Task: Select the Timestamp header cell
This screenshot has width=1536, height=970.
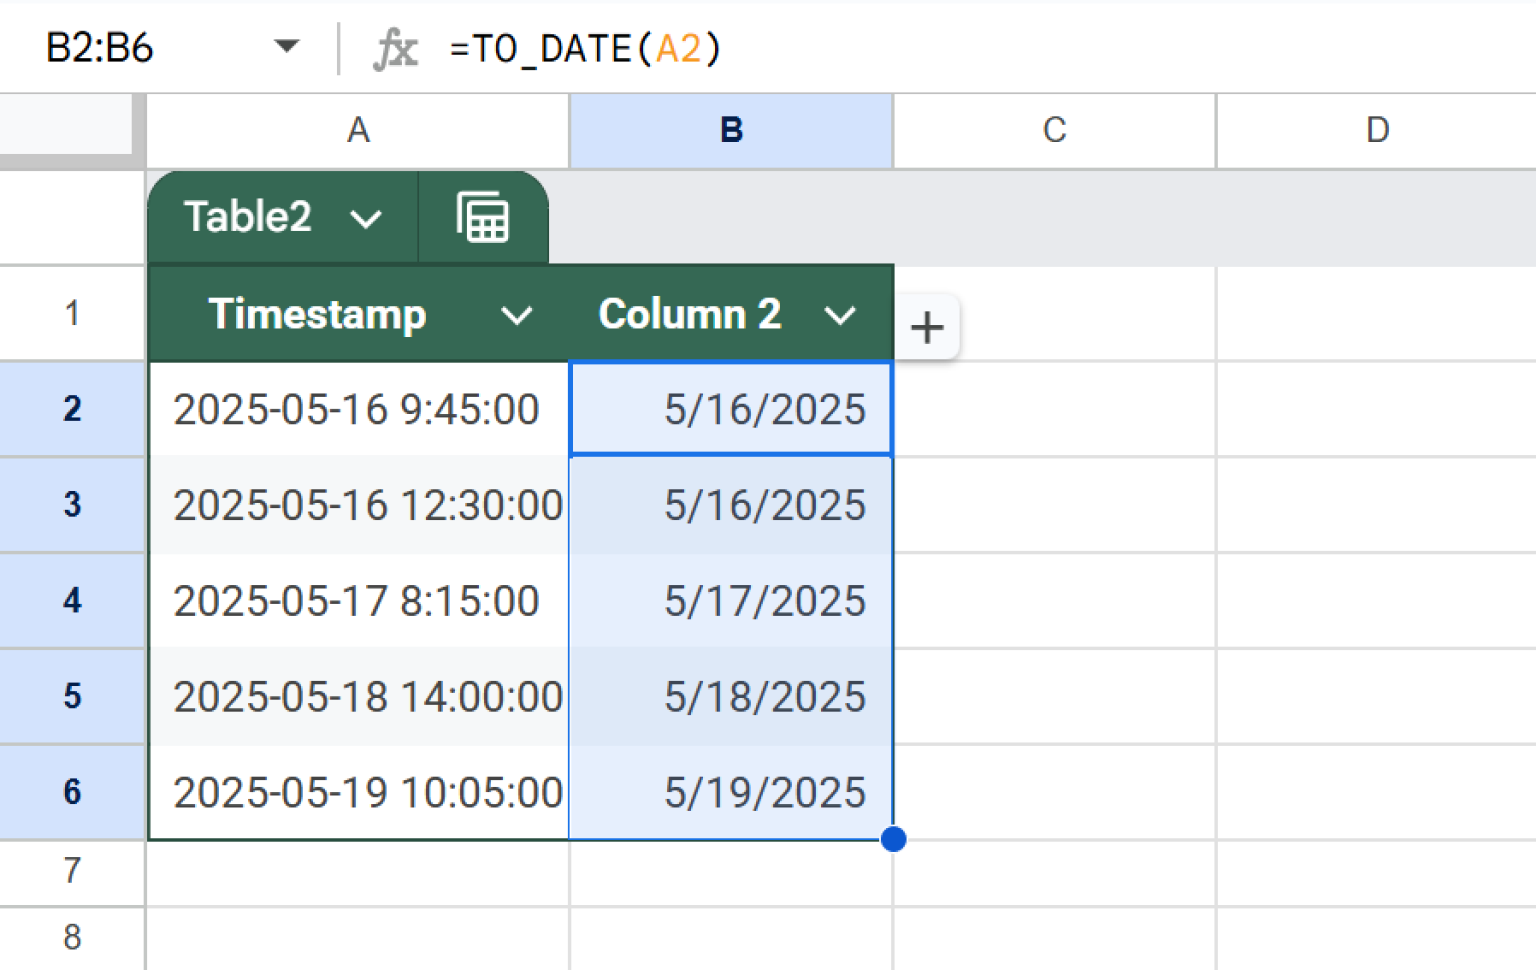Action: 318,314
